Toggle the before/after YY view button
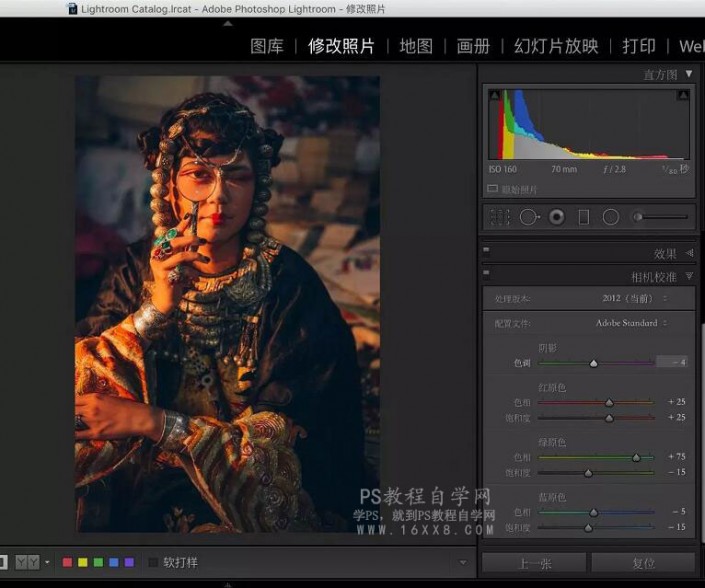 coord(27,562)
